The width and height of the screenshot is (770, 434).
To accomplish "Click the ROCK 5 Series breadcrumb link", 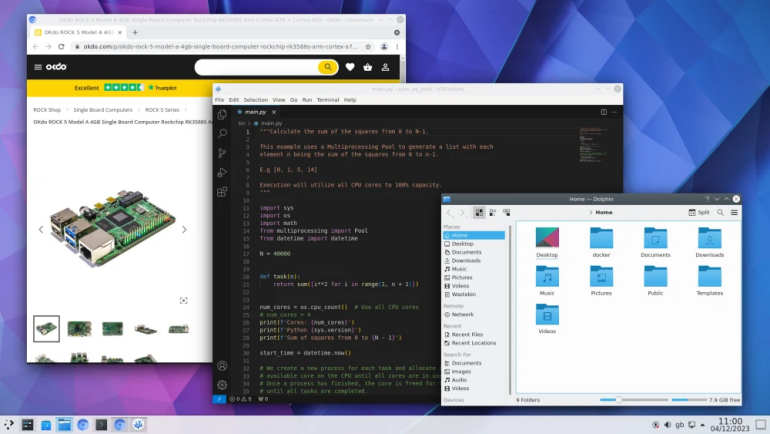I will (x=162, y=109).
